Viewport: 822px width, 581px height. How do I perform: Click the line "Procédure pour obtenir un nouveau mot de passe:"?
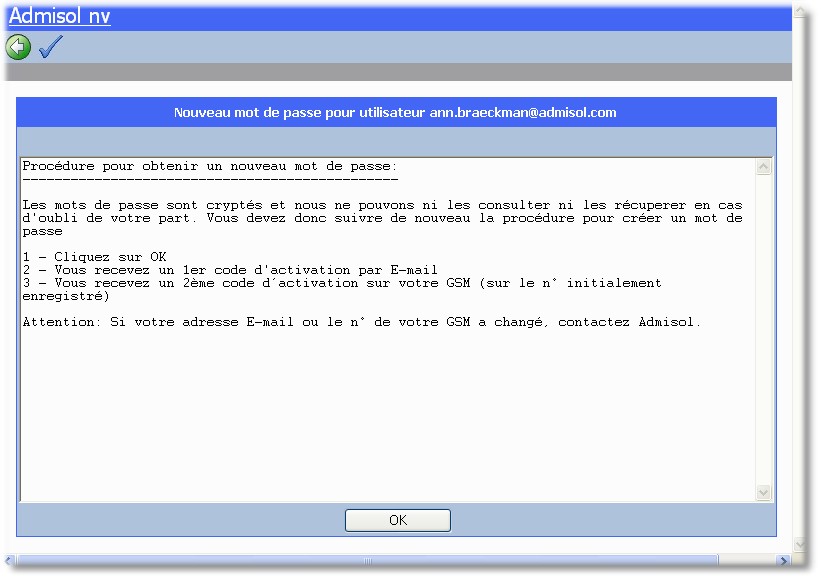[210, 167]
